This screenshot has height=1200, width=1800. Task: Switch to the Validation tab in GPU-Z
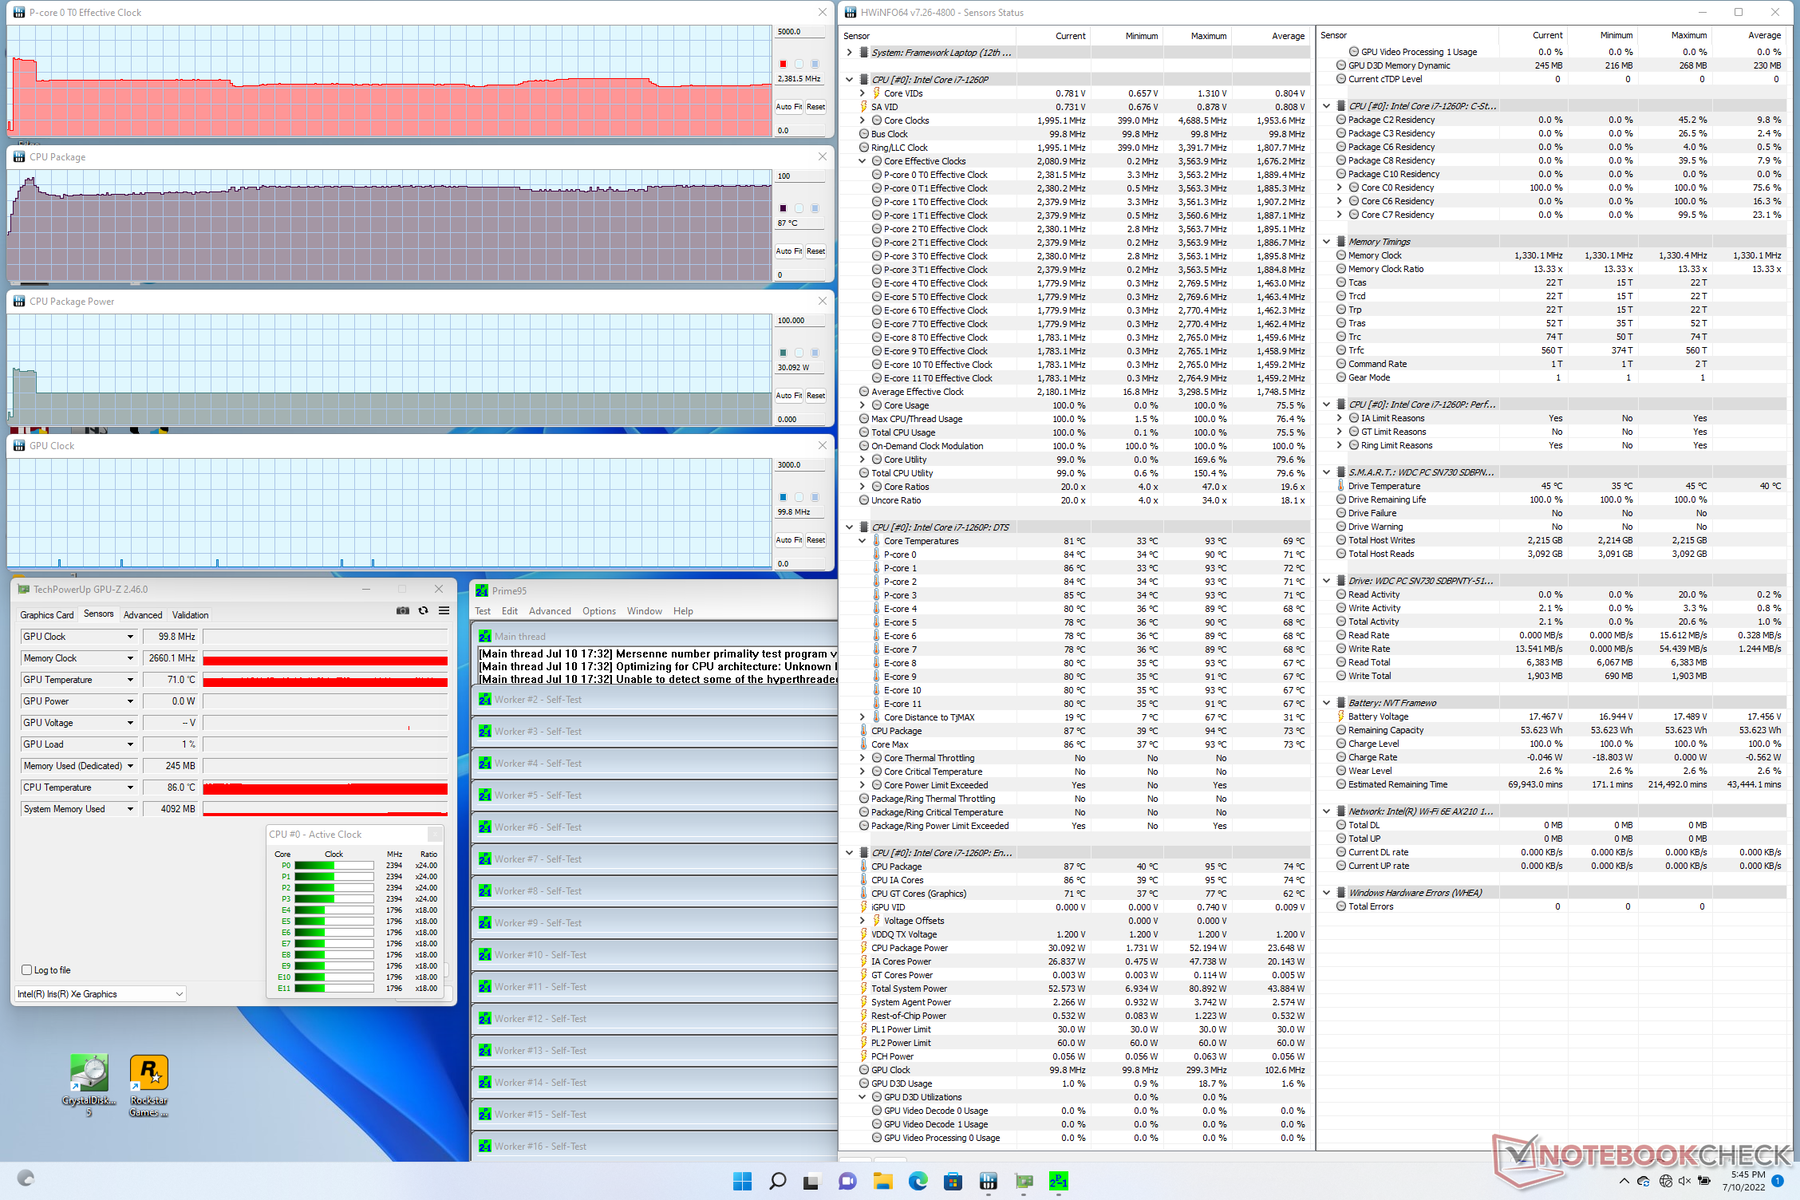coord(190,615)
